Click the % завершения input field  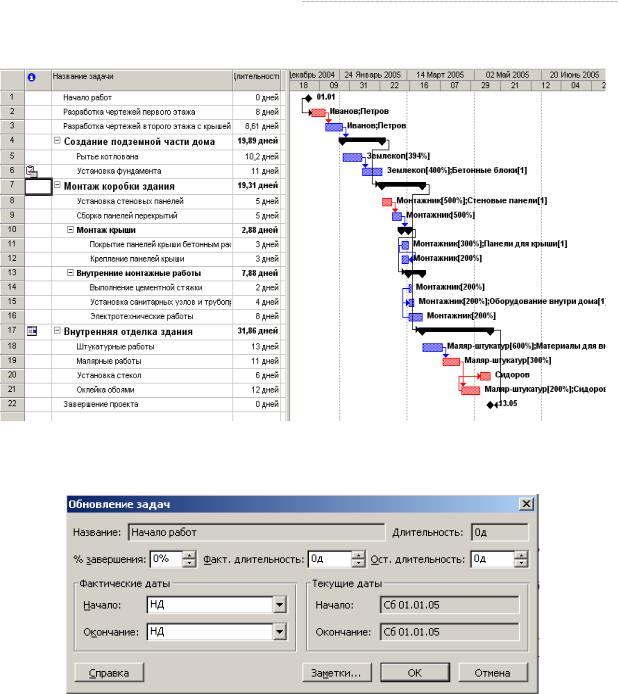[166, 559]
